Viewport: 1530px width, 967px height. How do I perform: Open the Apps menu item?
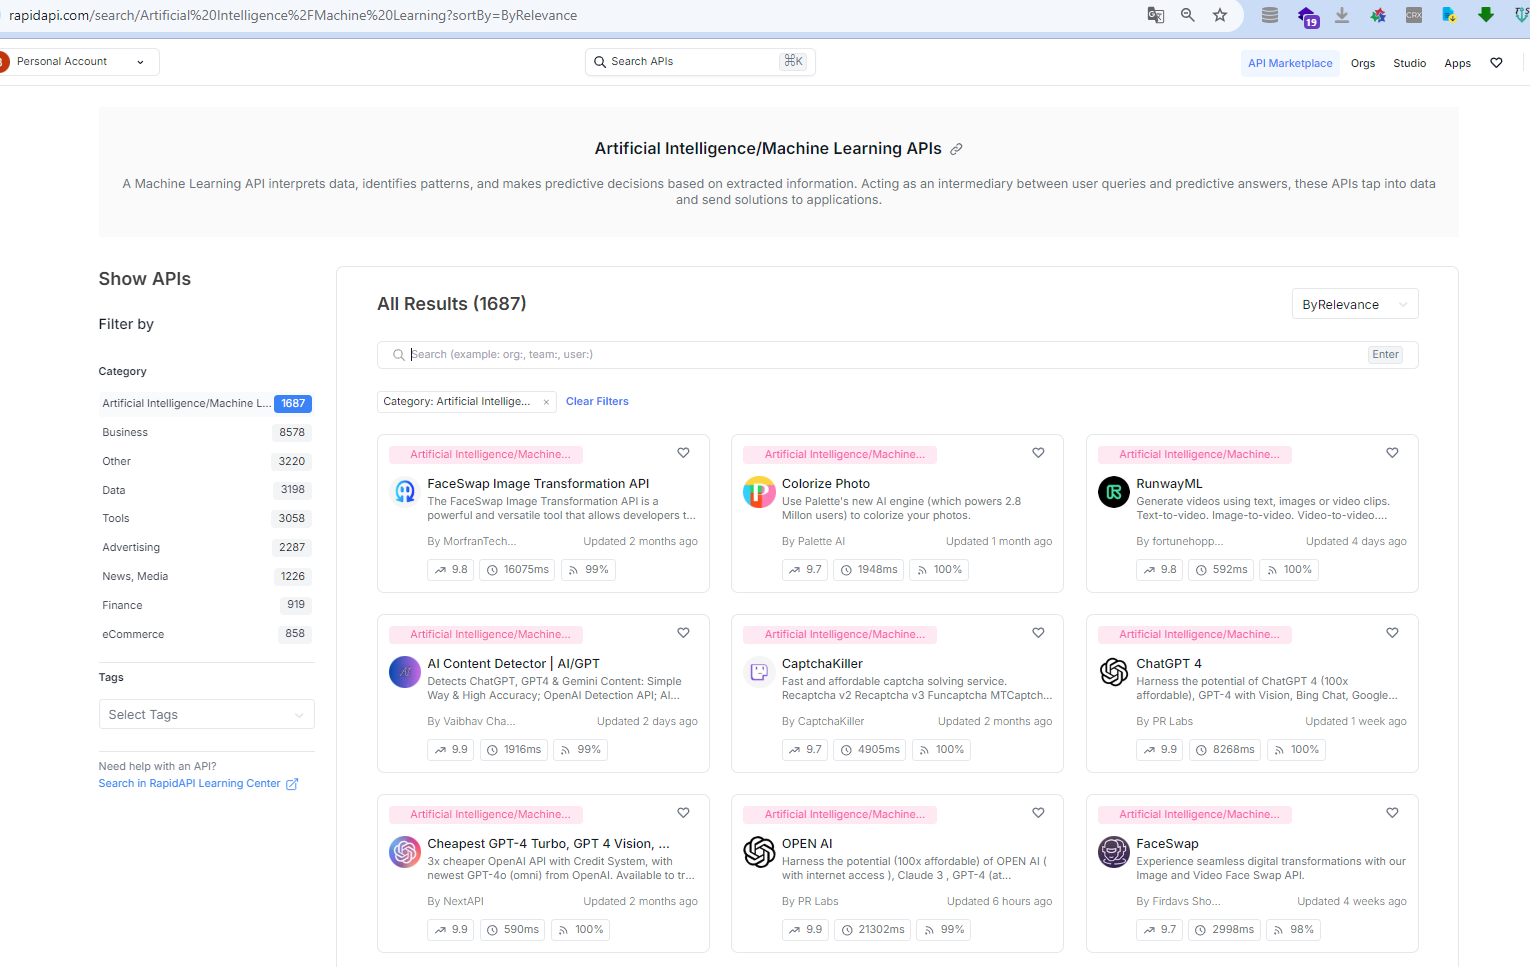click(x=1458, y=63)
